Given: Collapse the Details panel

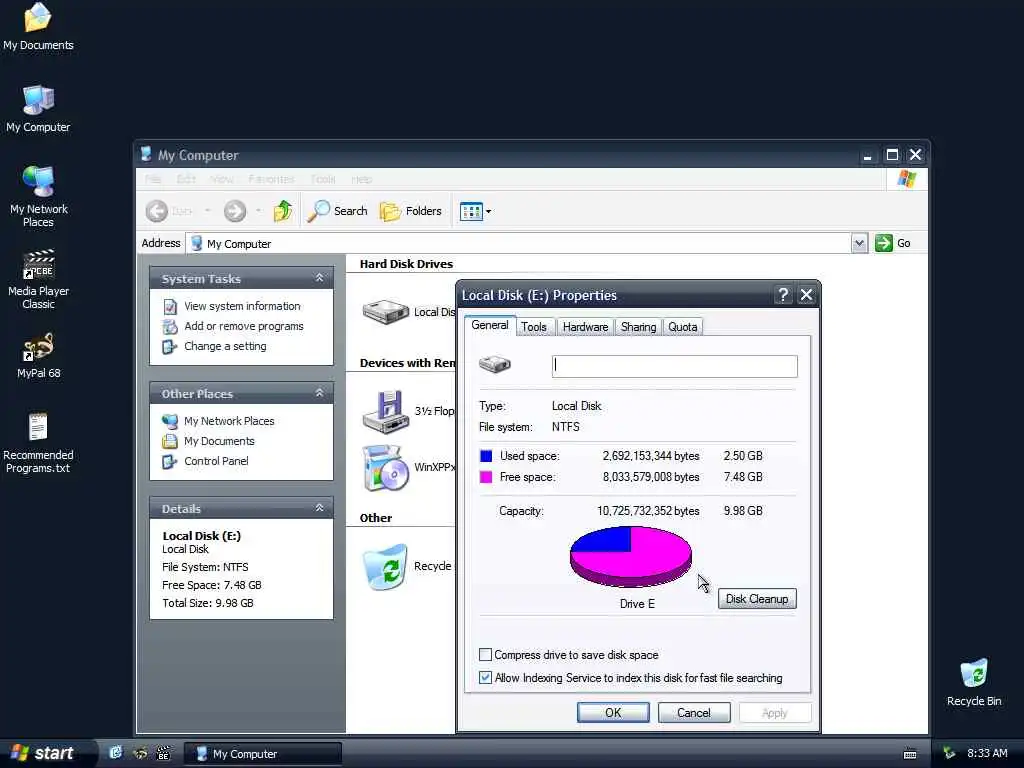Looking at the screenshot, I should point(319,508).
